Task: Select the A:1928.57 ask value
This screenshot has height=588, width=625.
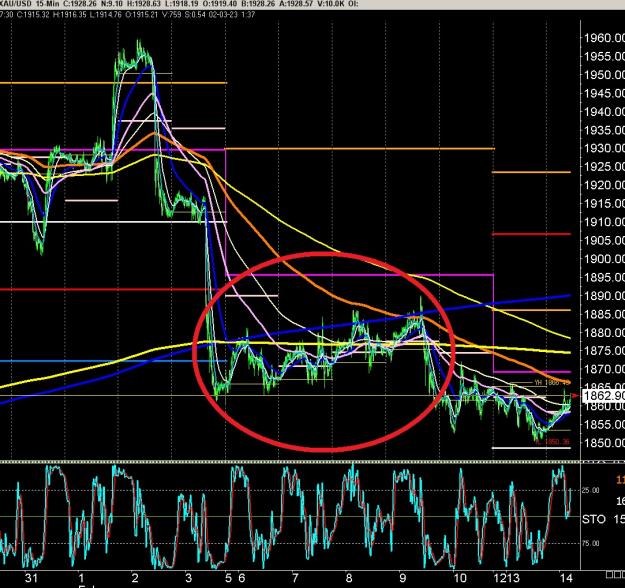Action: pyautogui.click(x=295, y=4)
